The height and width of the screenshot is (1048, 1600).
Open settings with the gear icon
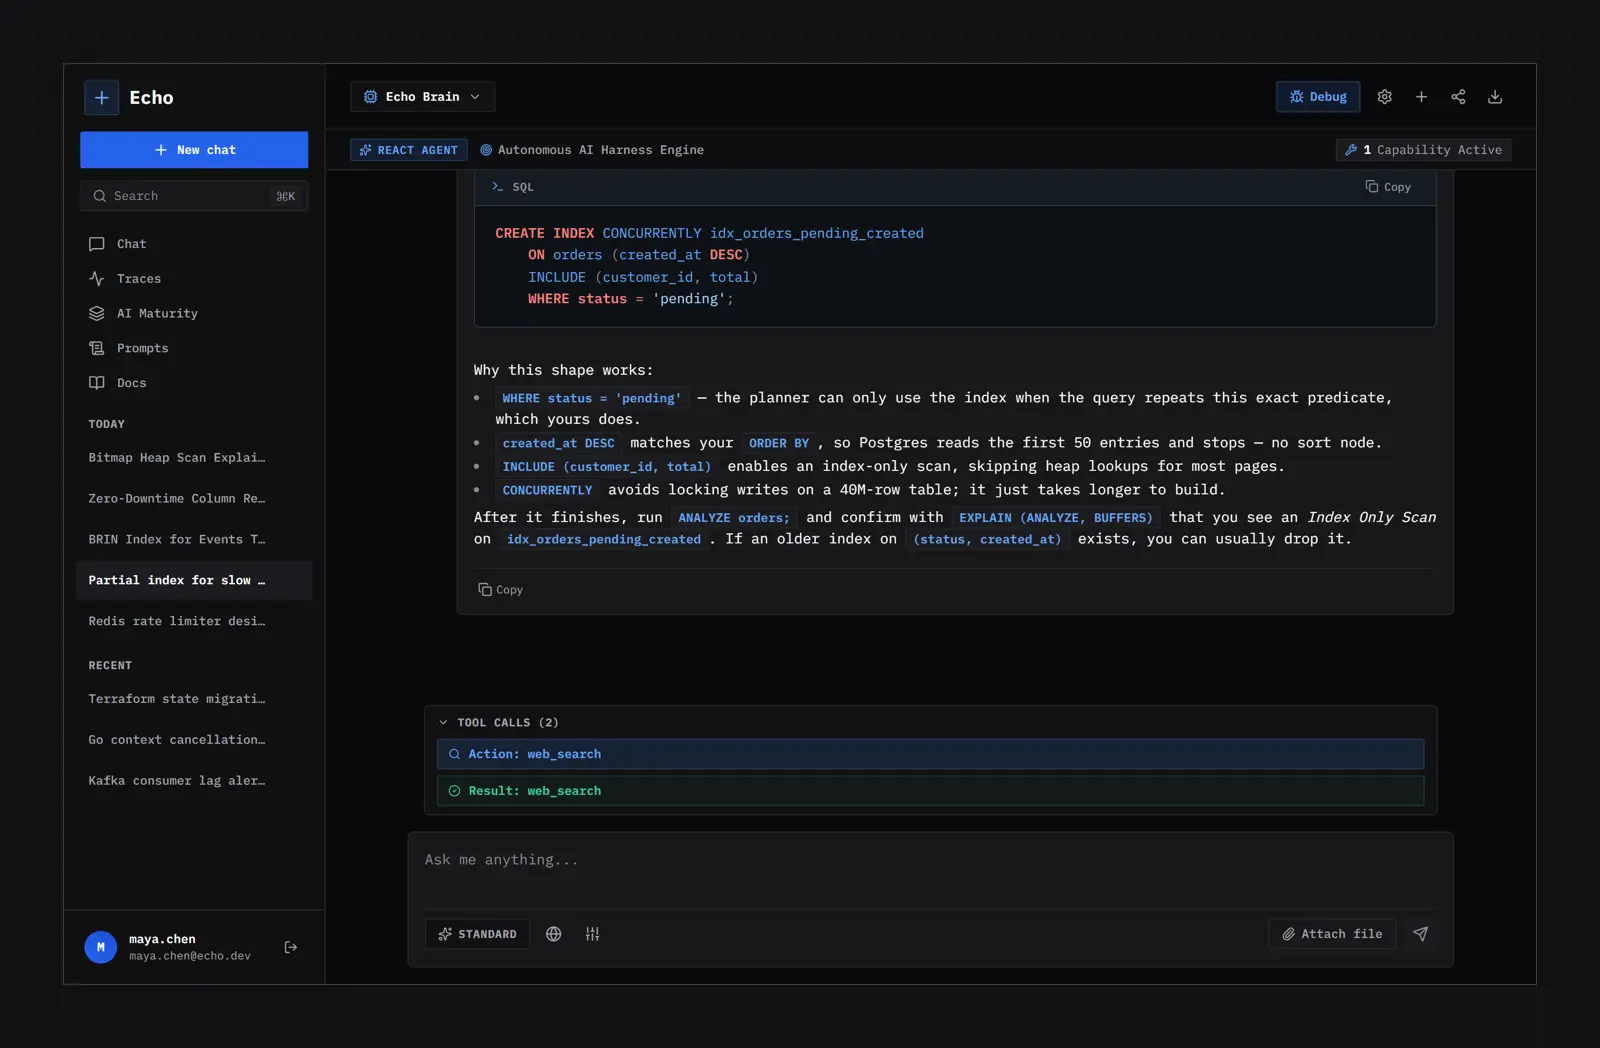[1384, 97]
